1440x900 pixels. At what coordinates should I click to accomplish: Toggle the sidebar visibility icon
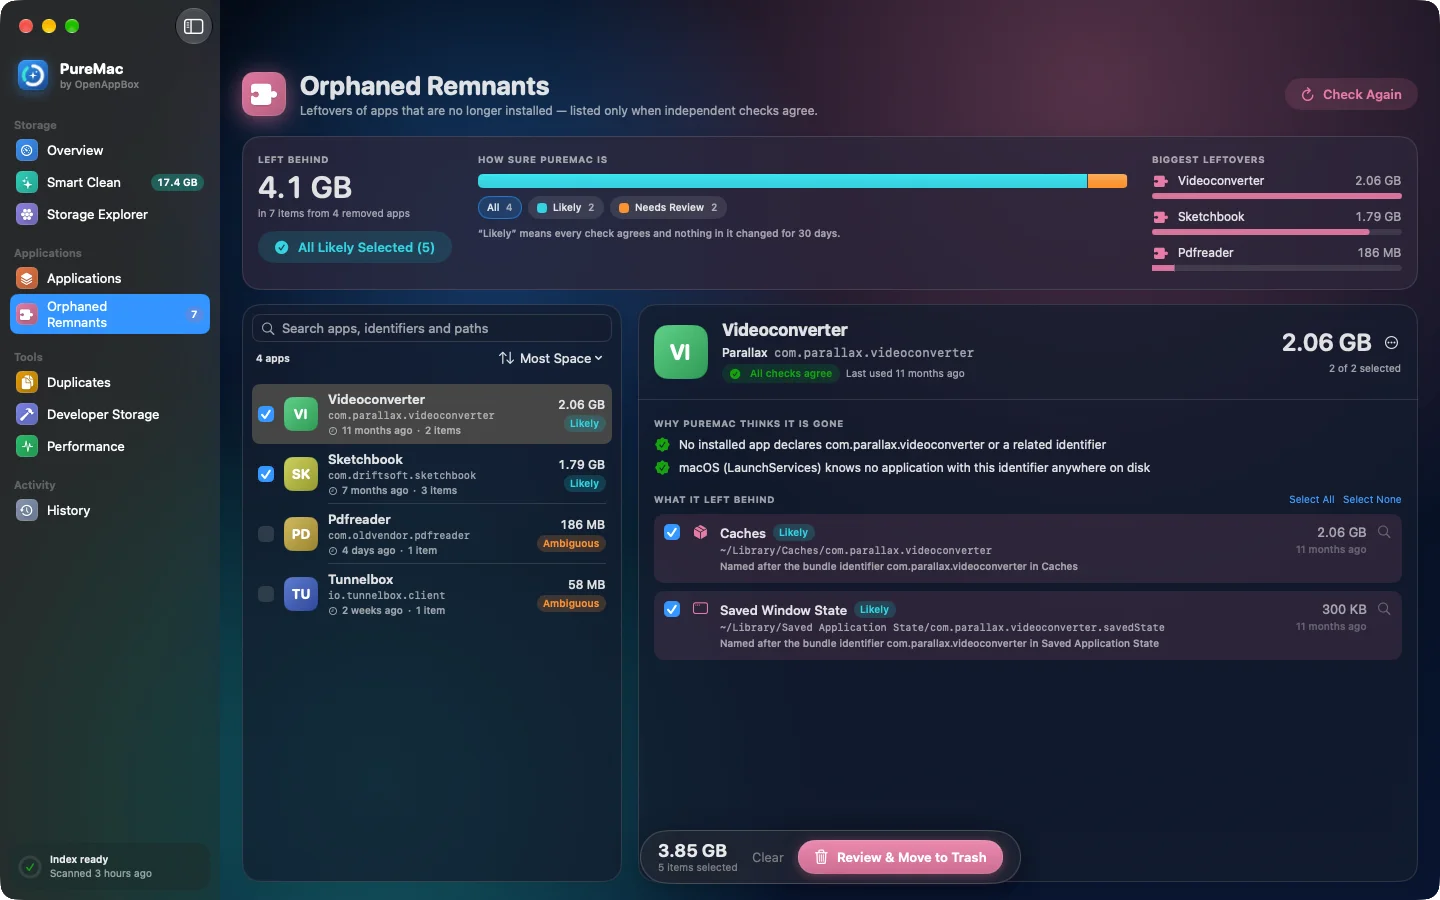click(x=194, y=26)
